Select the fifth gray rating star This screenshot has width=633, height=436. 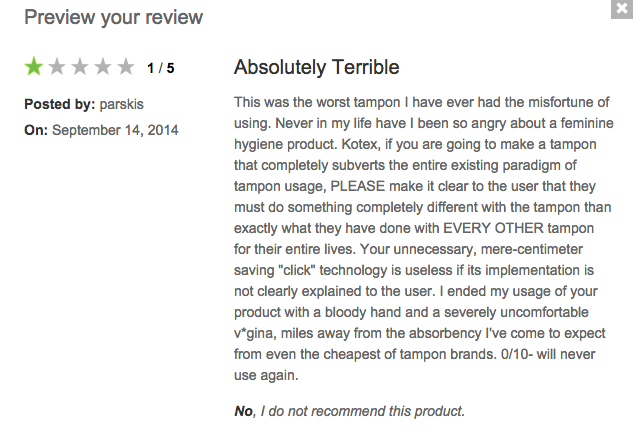pyautogui.click(x=126, y=67)
